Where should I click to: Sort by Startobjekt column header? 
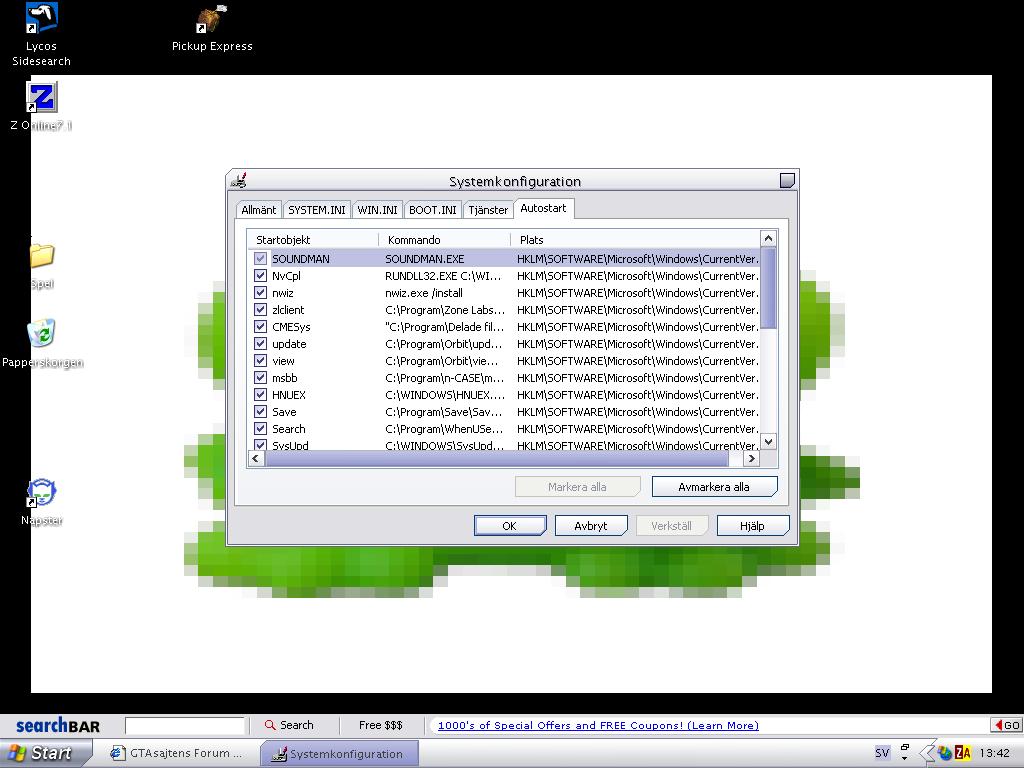pos(313,240)
